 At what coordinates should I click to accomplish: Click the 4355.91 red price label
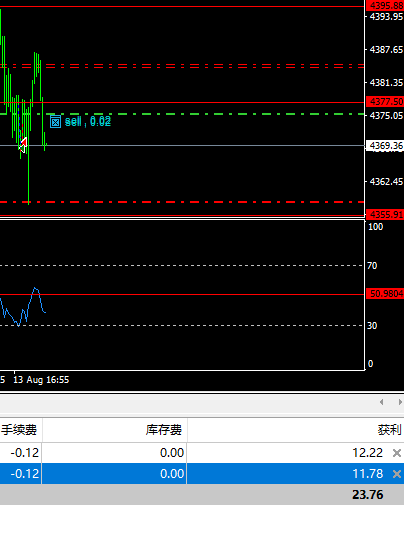[x=385, y=214]
